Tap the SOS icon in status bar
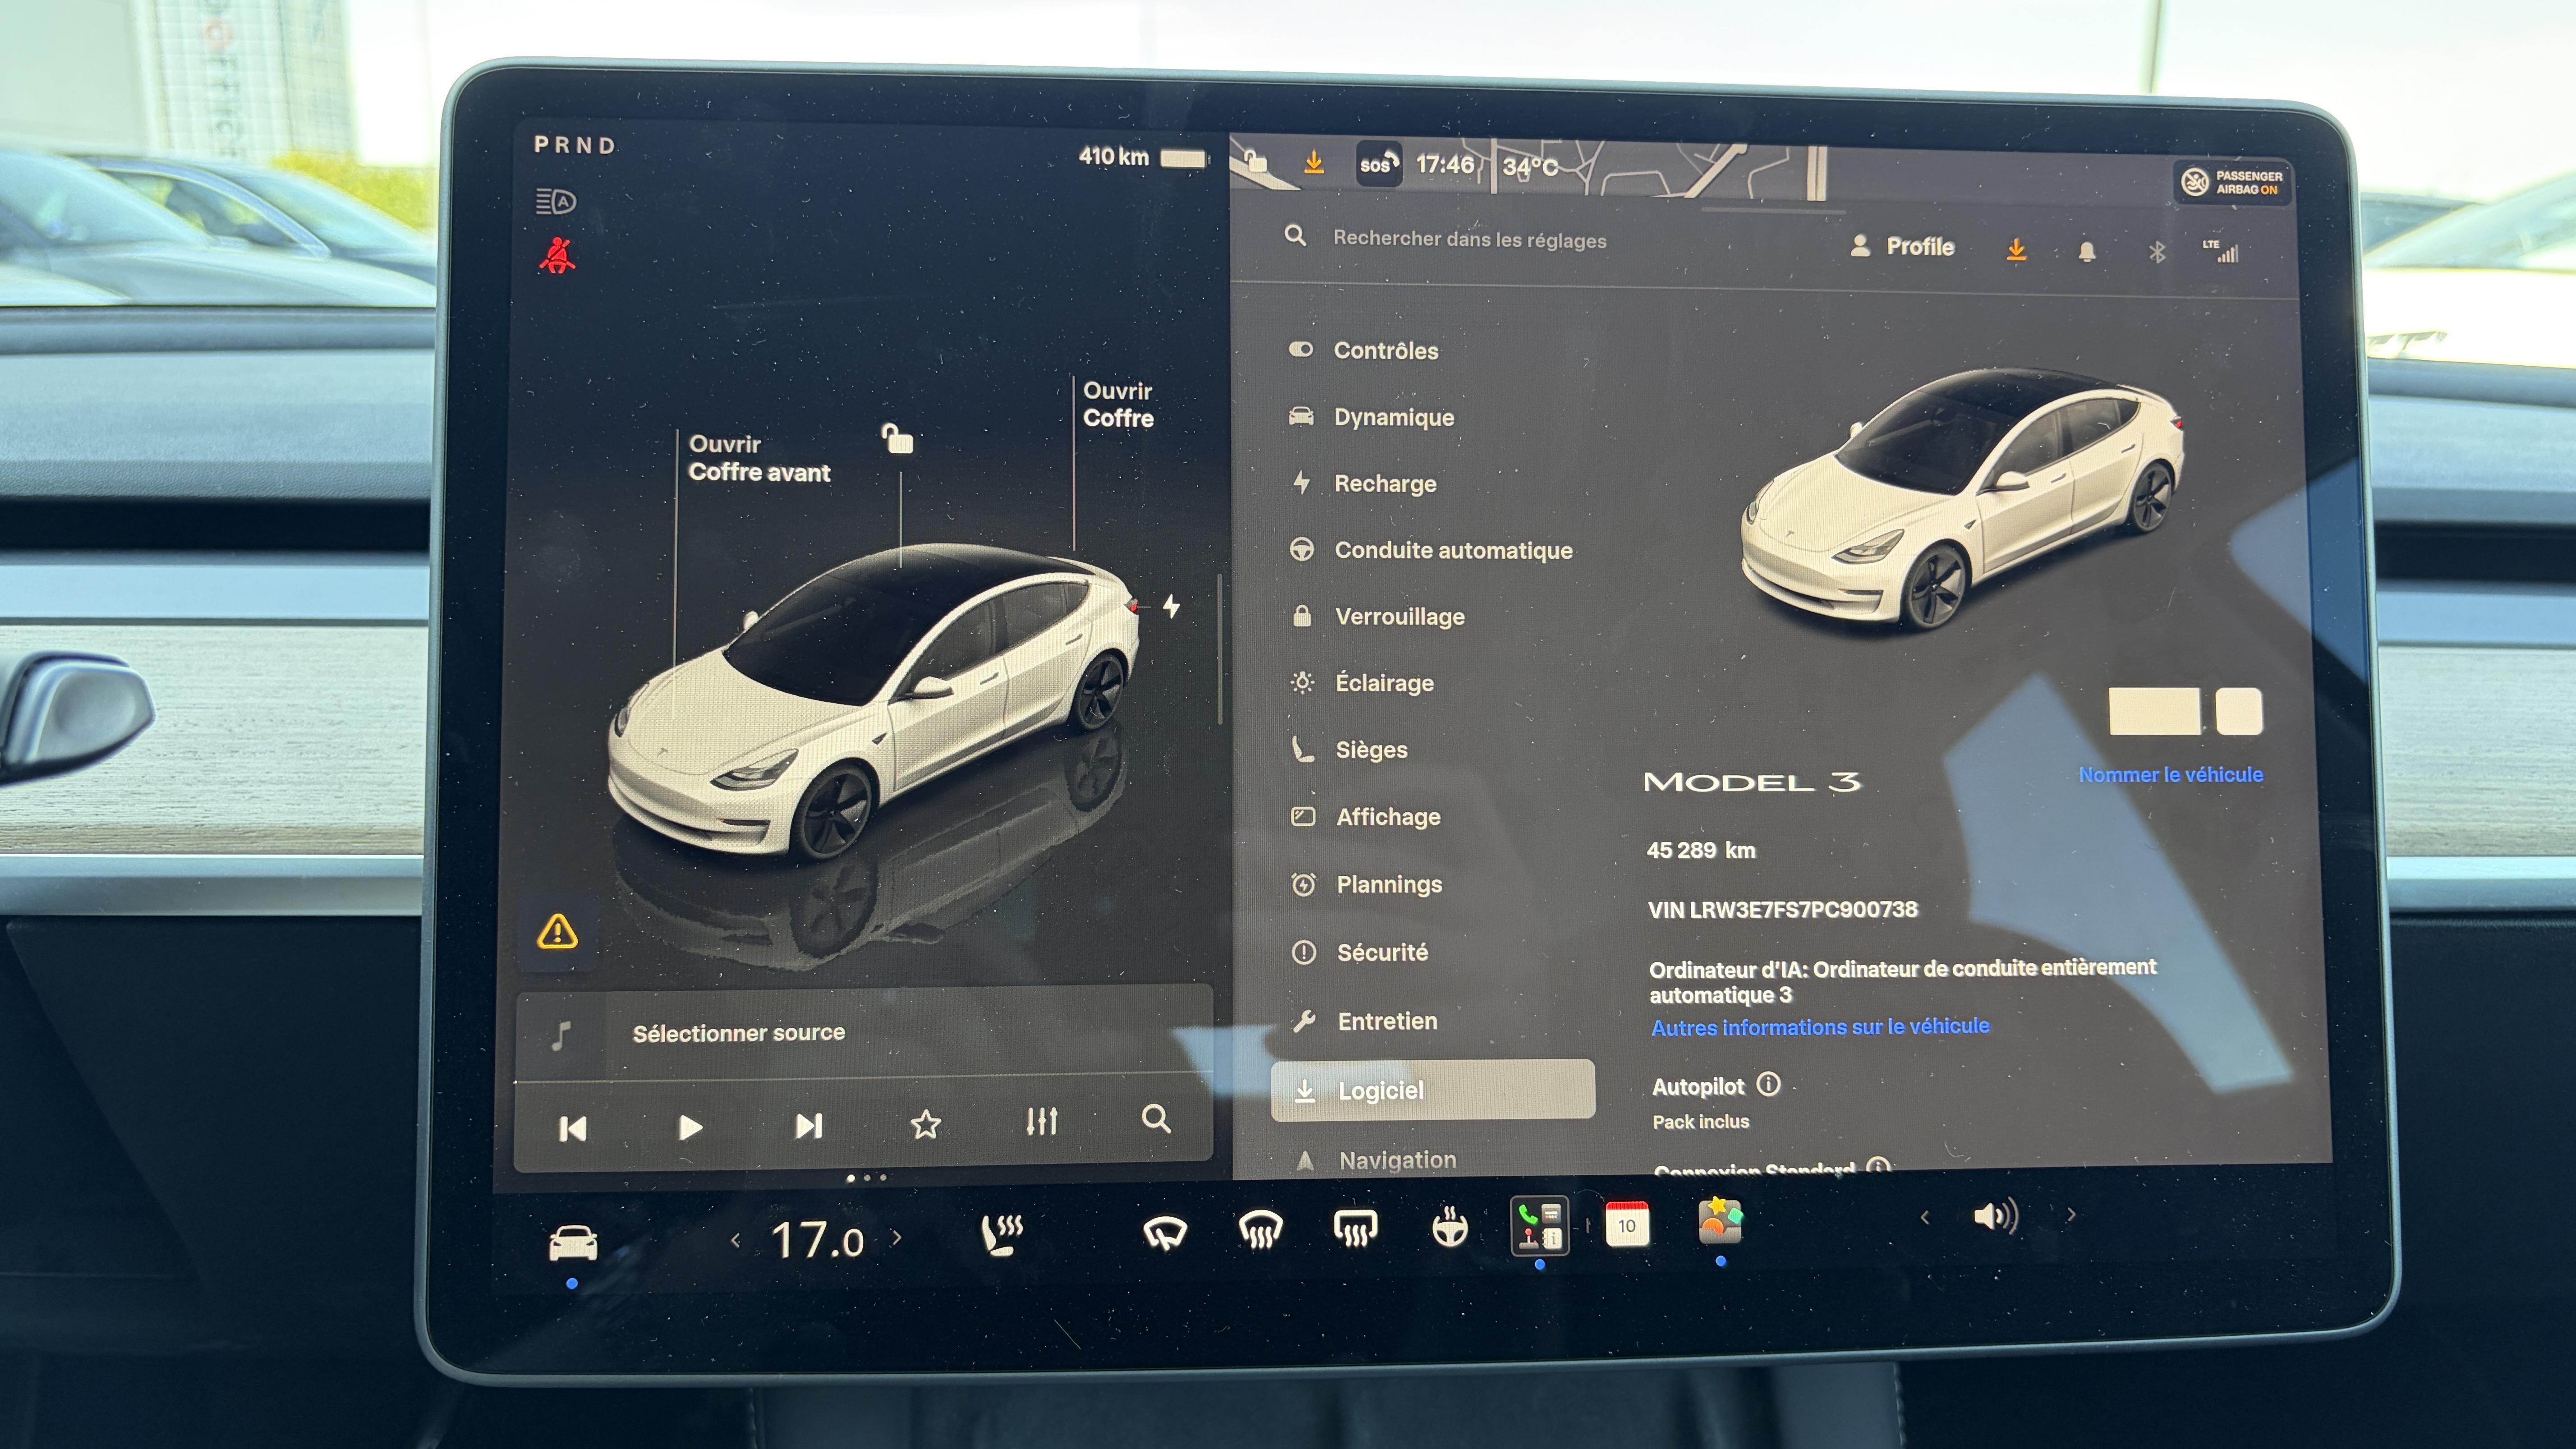 (x=1378, y=164)
